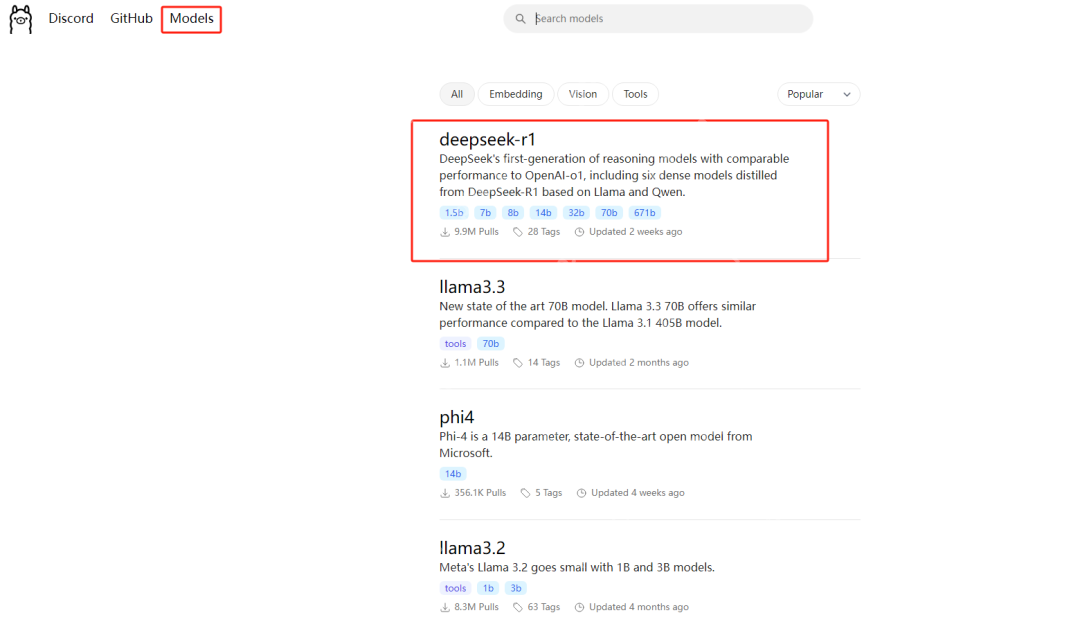Click the '28 Tags' count
Image resolution: width=1080 pixels, height=624 pixels.
tap(544, 232)
